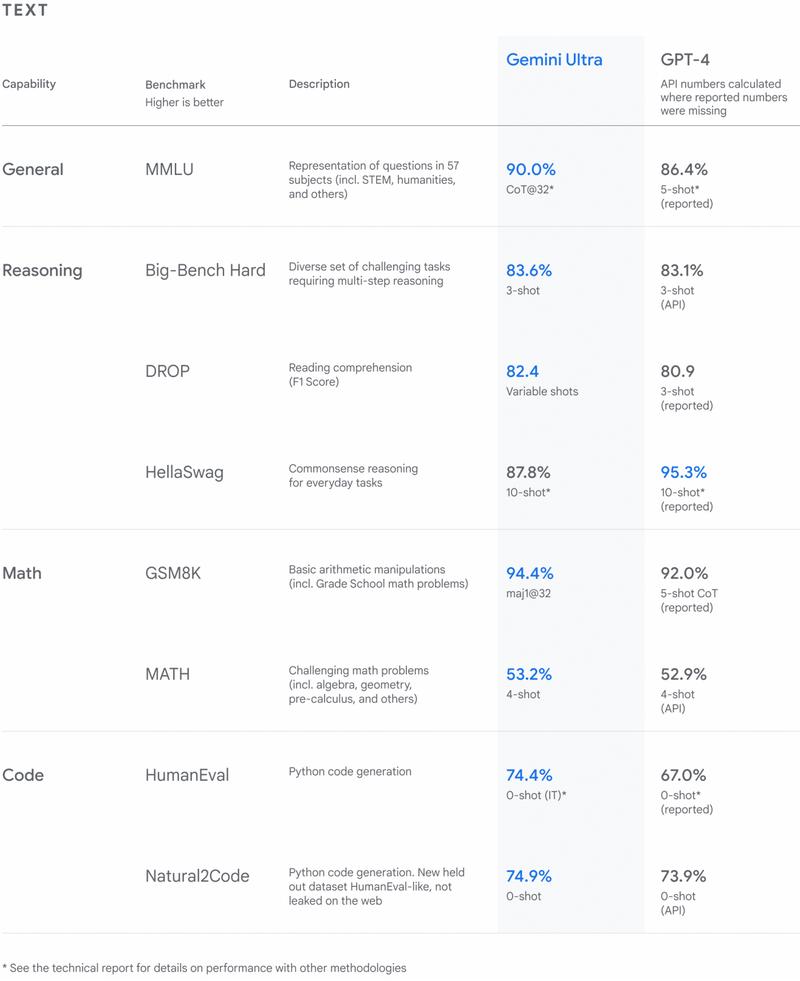Select the Natural2Code benchmark label
The image size is (800, 981).
tap(197, 876)
